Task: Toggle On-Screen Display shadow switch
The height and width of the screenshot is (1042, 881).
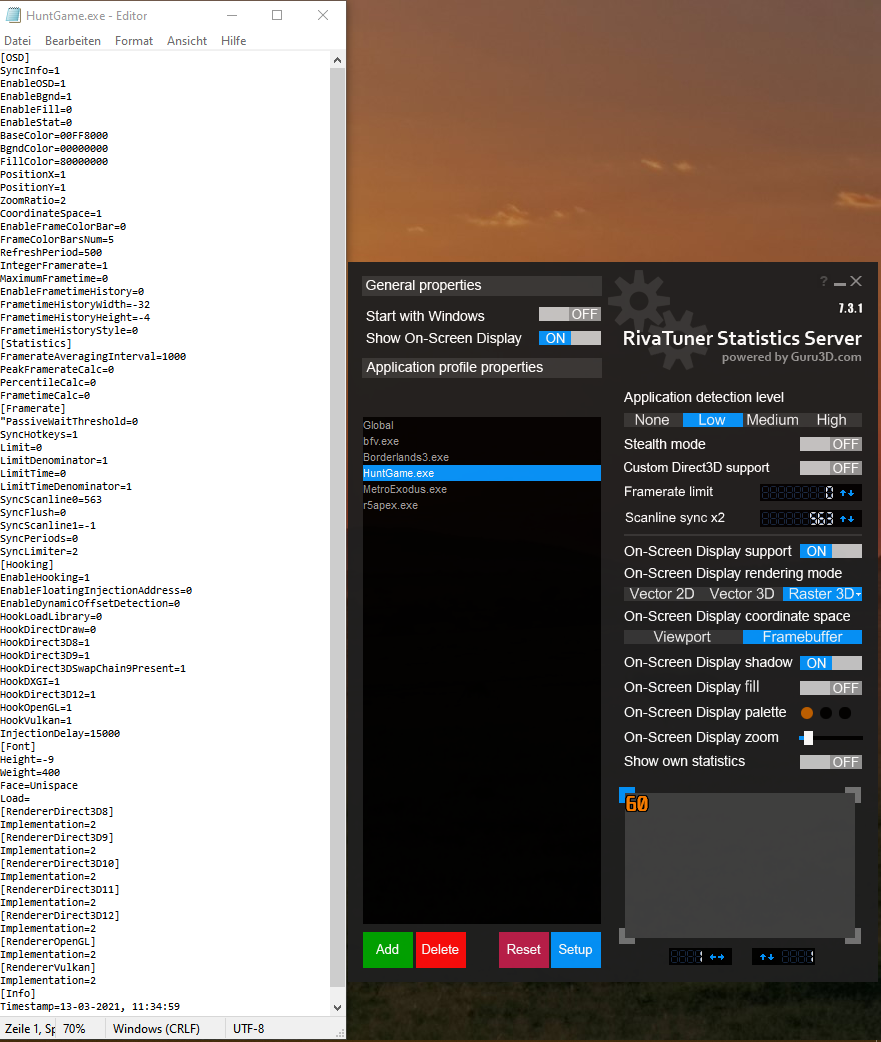Action: pos(831,663)
